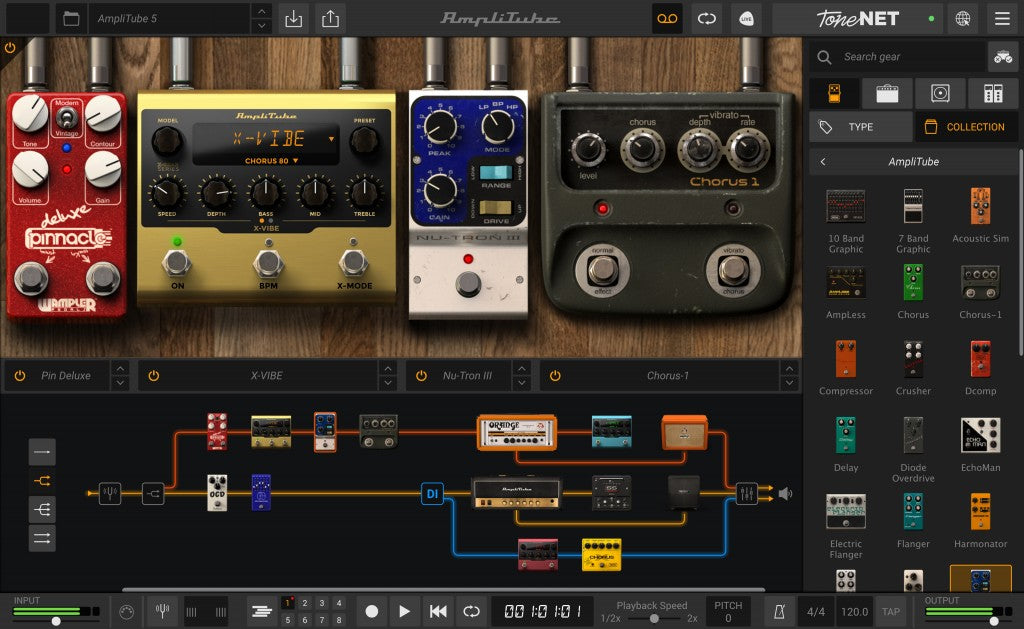Screen dimensions: 1024x629
Task: Select the stompbox category icon
Action: tap(835, 92)
